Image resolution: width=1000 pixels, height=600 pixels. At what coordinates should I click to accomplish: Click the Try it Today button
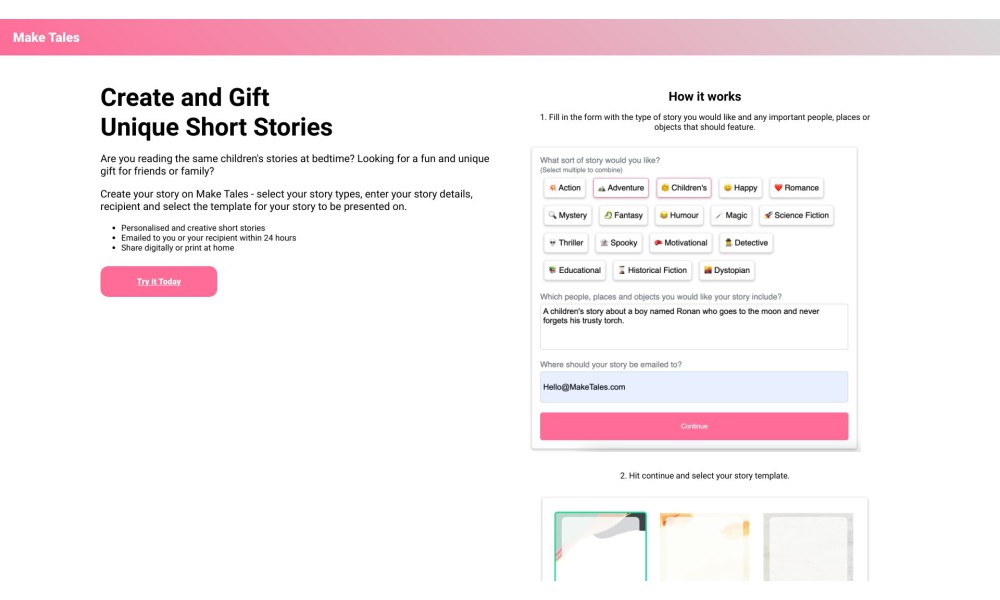pyautogui.click(x=159, y=281)
